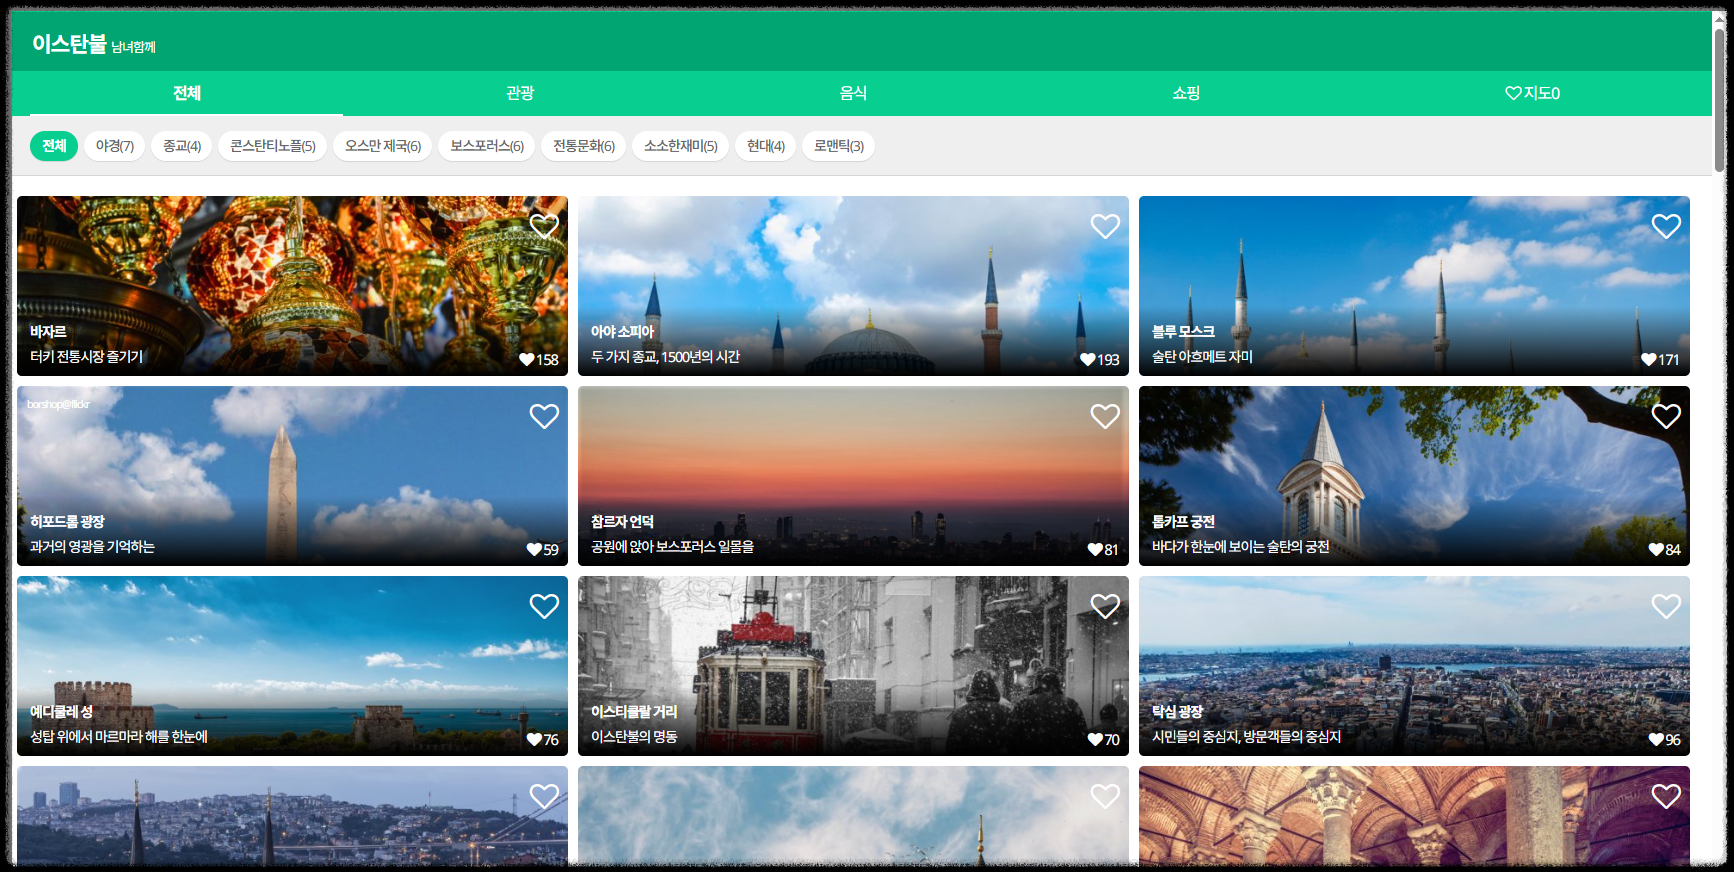
Task: Click the 과거의 영광을 기억하는 subtitle
Action: click(92, 547)
